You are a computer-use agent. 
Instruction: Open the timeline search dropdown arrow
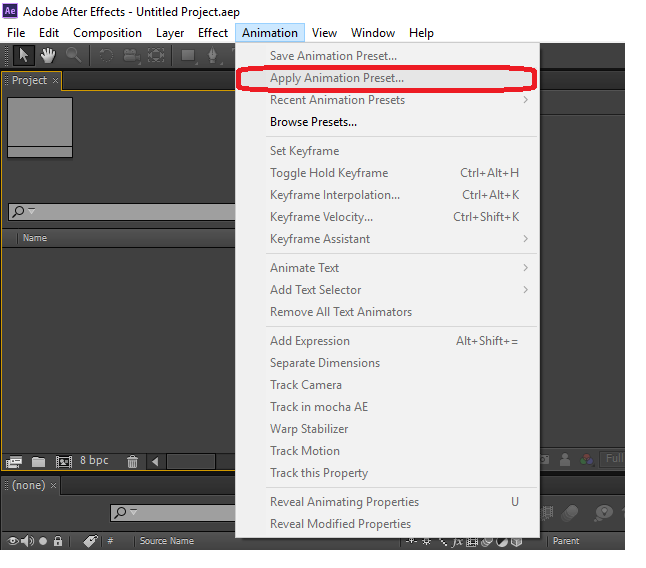pyautogui.click(x=133, y=512)
